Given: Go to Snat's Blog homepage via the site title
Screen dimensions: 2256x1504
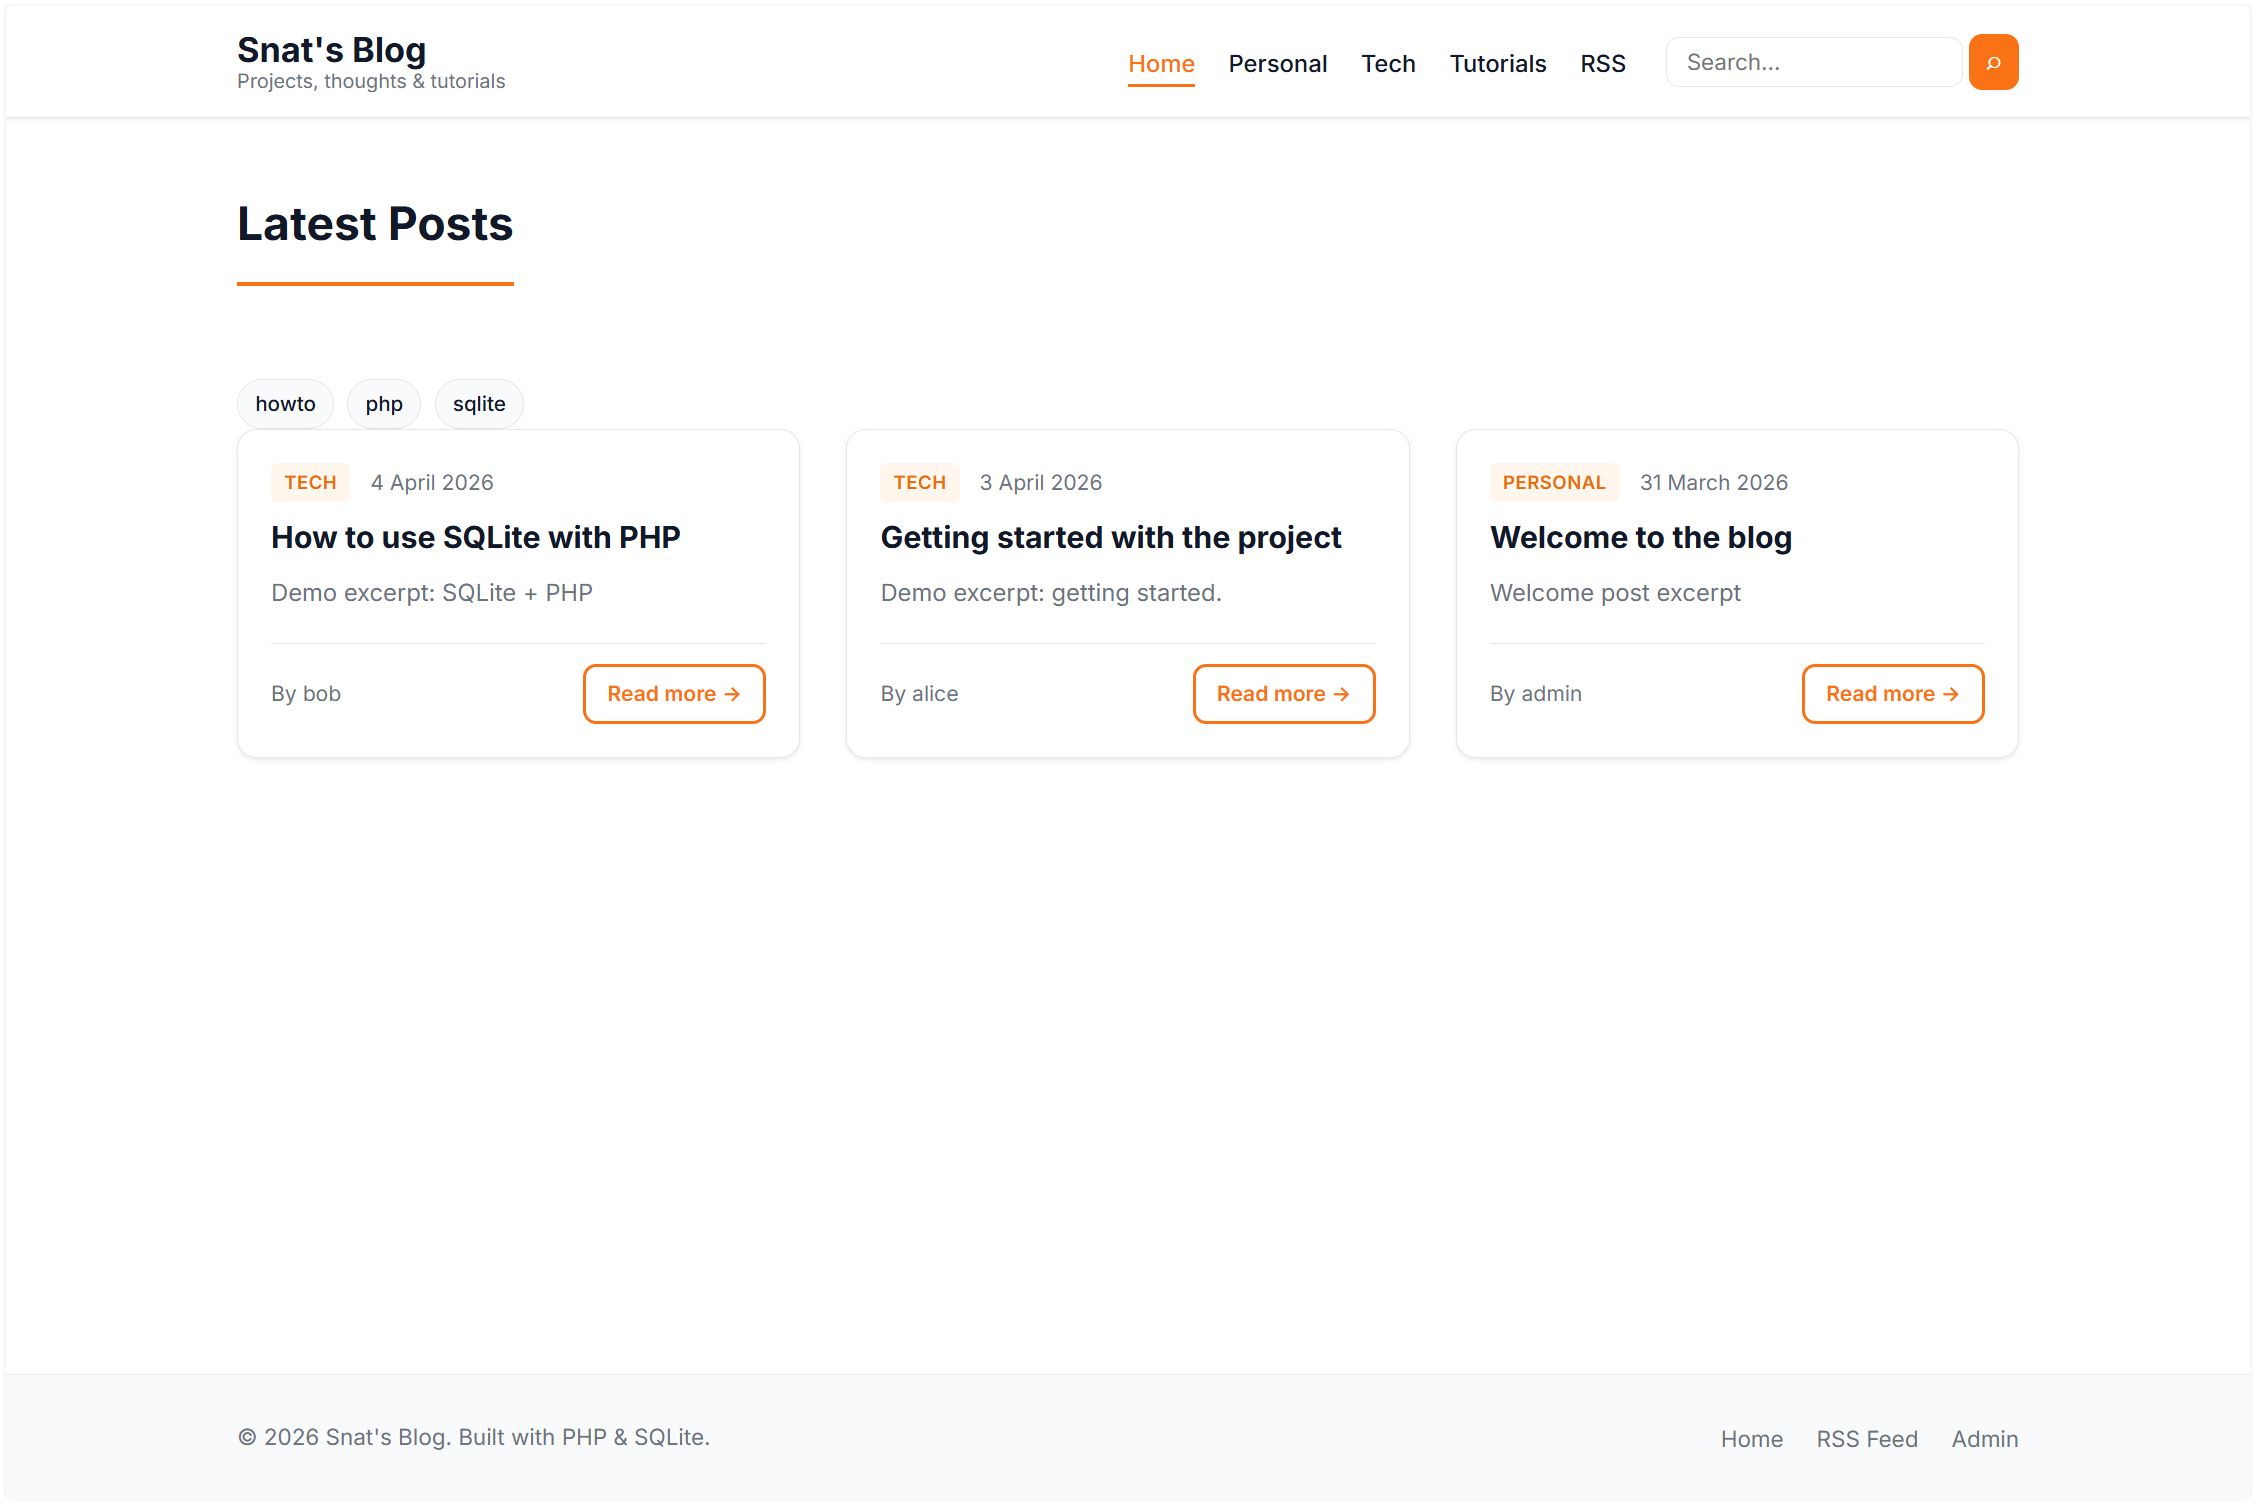Looking at the screenshot, I should click(x=331, y=48).
